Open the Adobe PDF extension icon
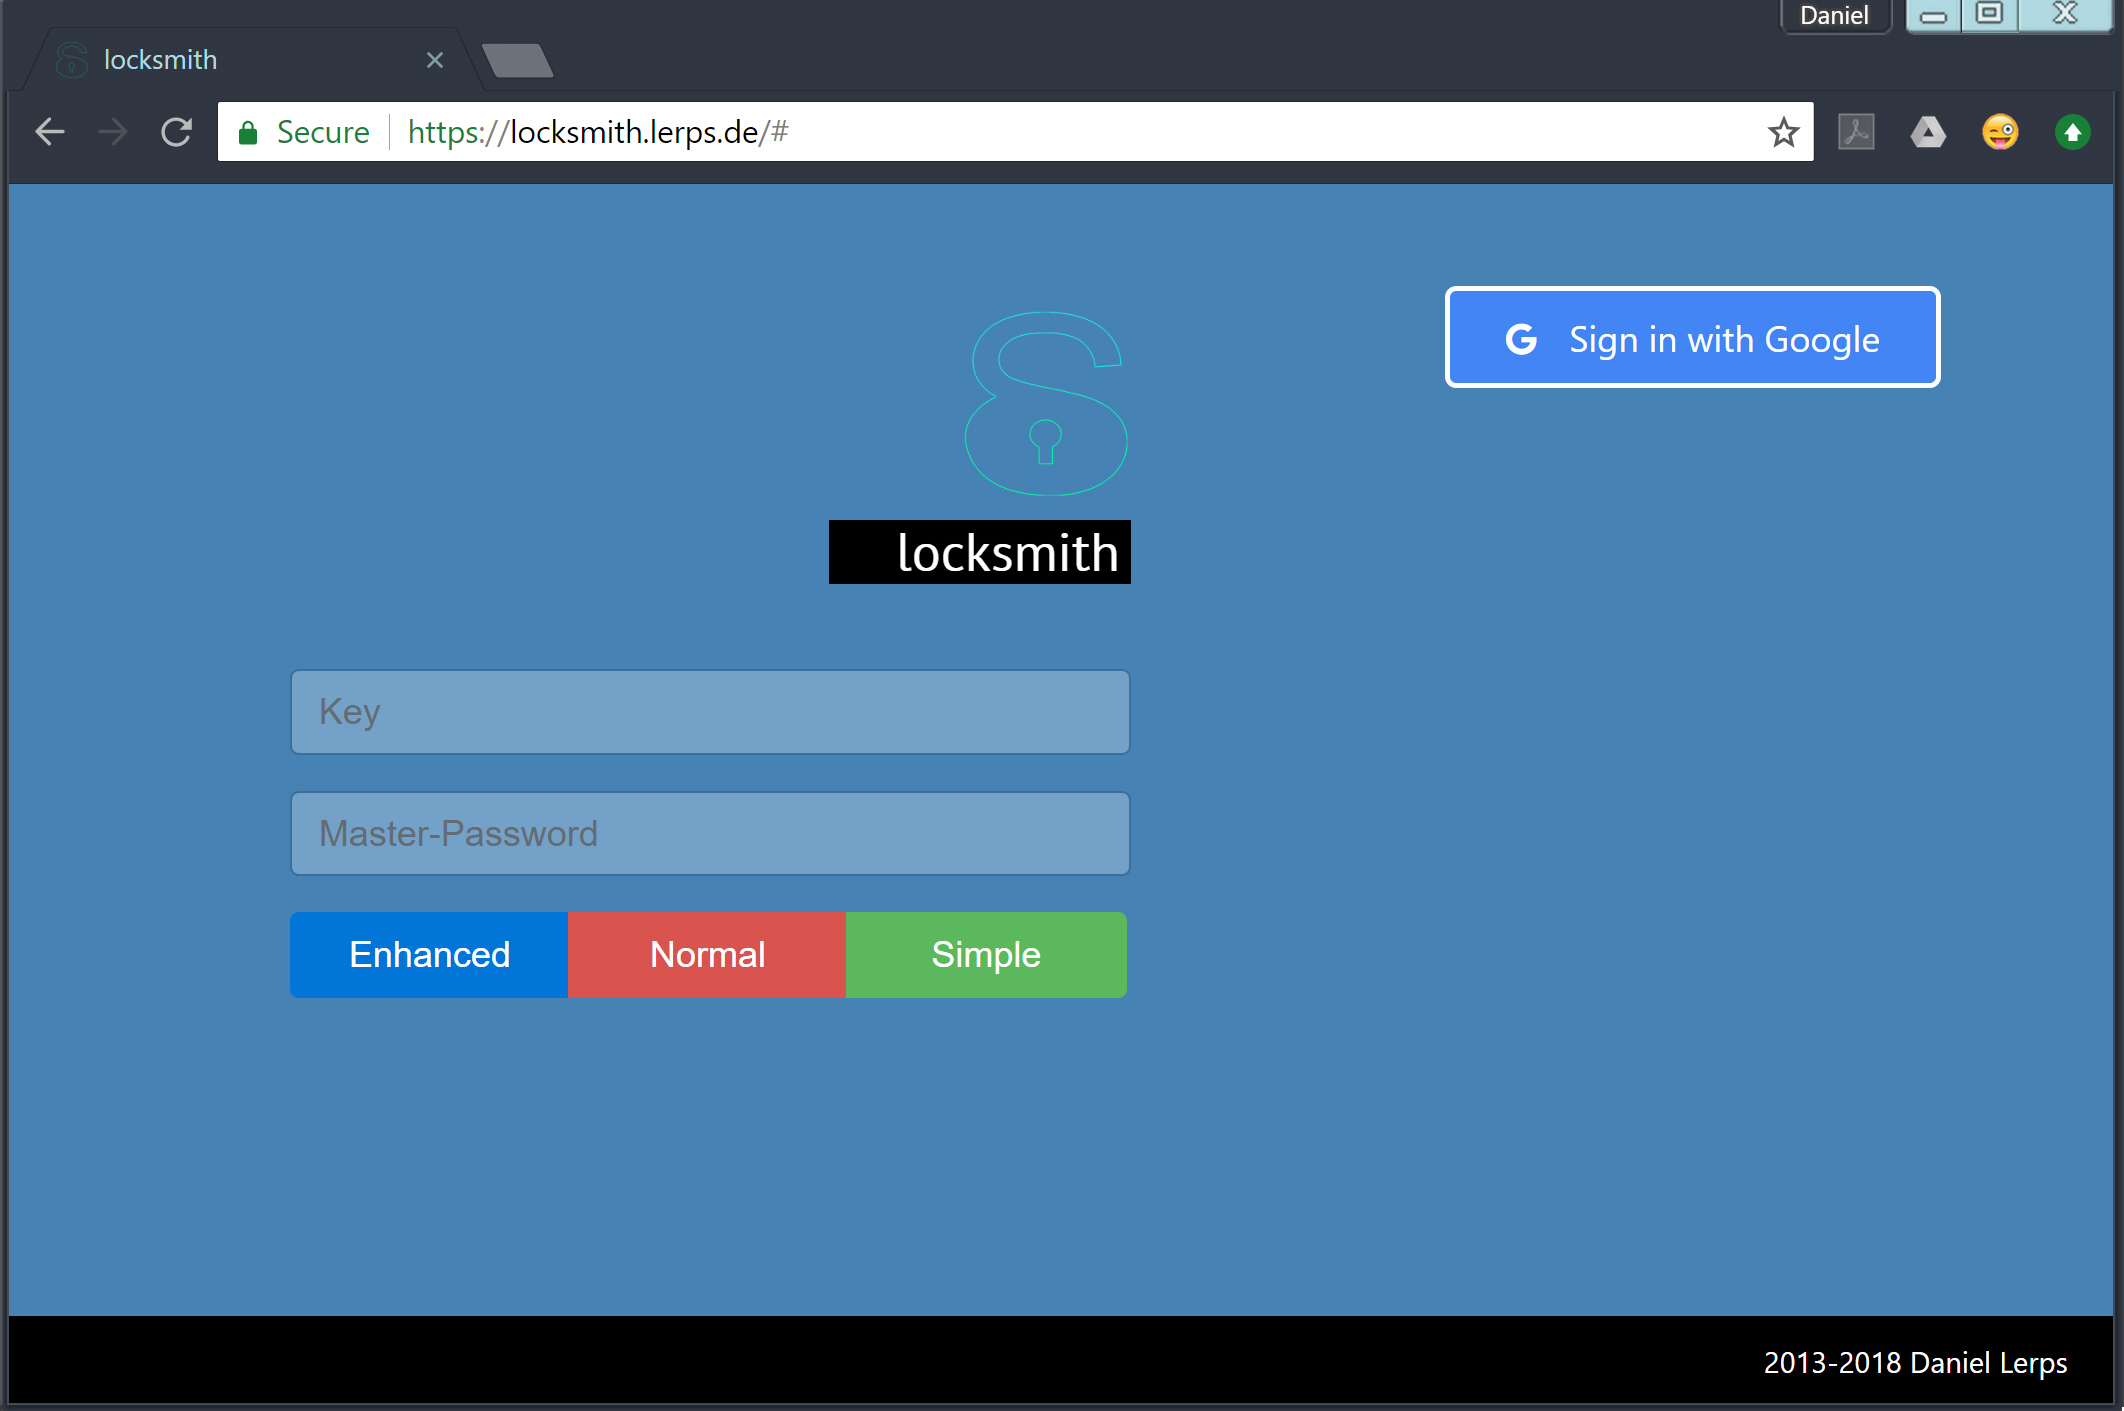 tap(1856, 132)
